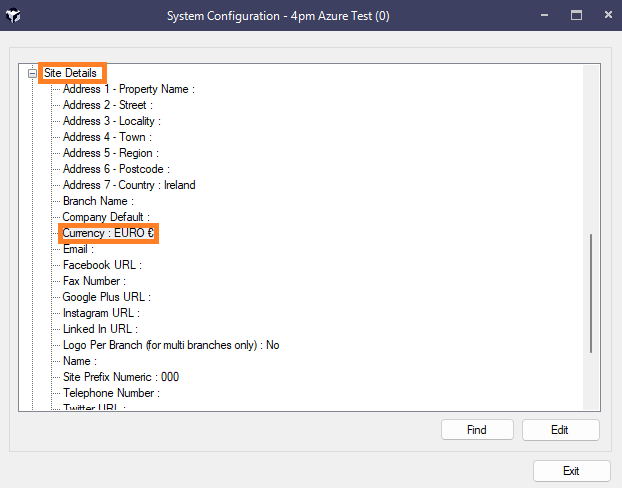Screen dimensions: 622x488
Task: Select Address 7 - Country Ireland entry
Action: 129,185
